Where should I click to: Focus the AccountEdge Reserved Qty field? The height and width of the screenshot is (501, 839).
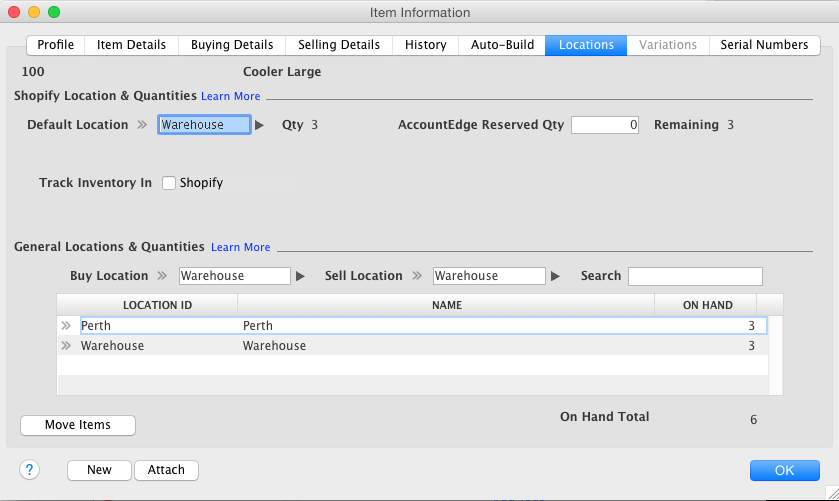click(x=604, y=125)
